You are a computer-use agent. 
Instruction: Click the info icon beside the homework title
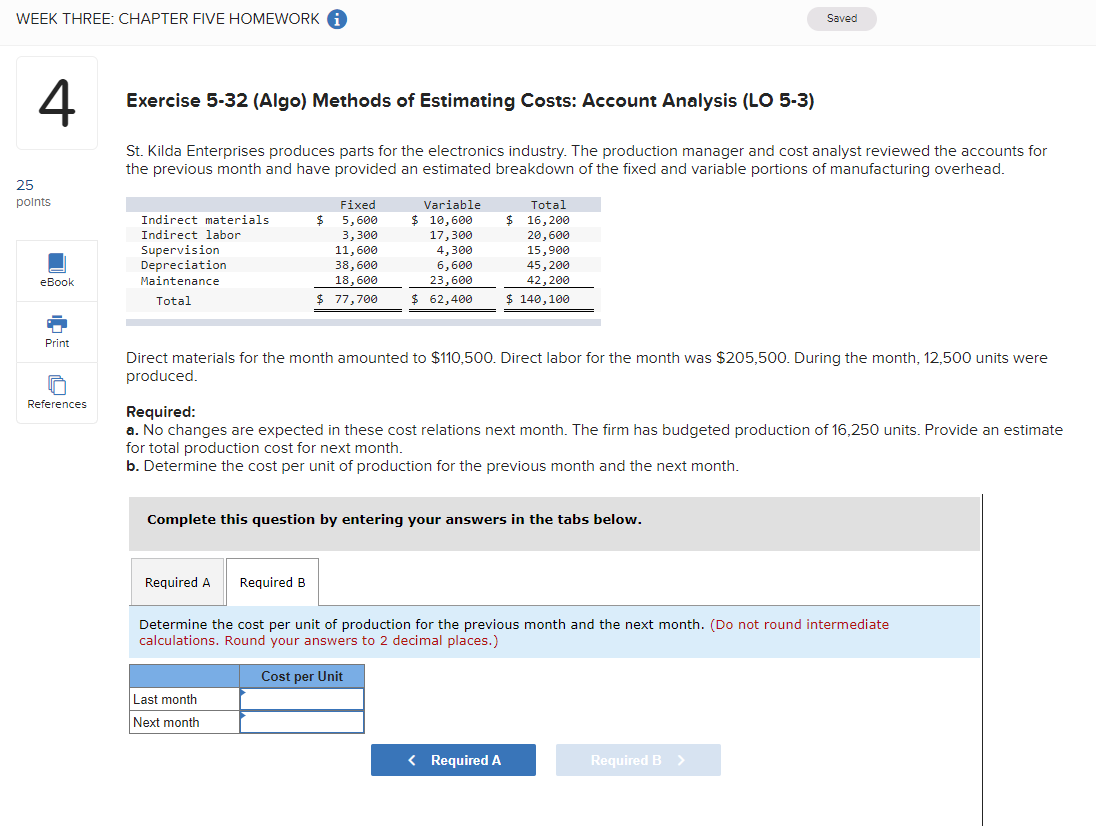(336, 18)
